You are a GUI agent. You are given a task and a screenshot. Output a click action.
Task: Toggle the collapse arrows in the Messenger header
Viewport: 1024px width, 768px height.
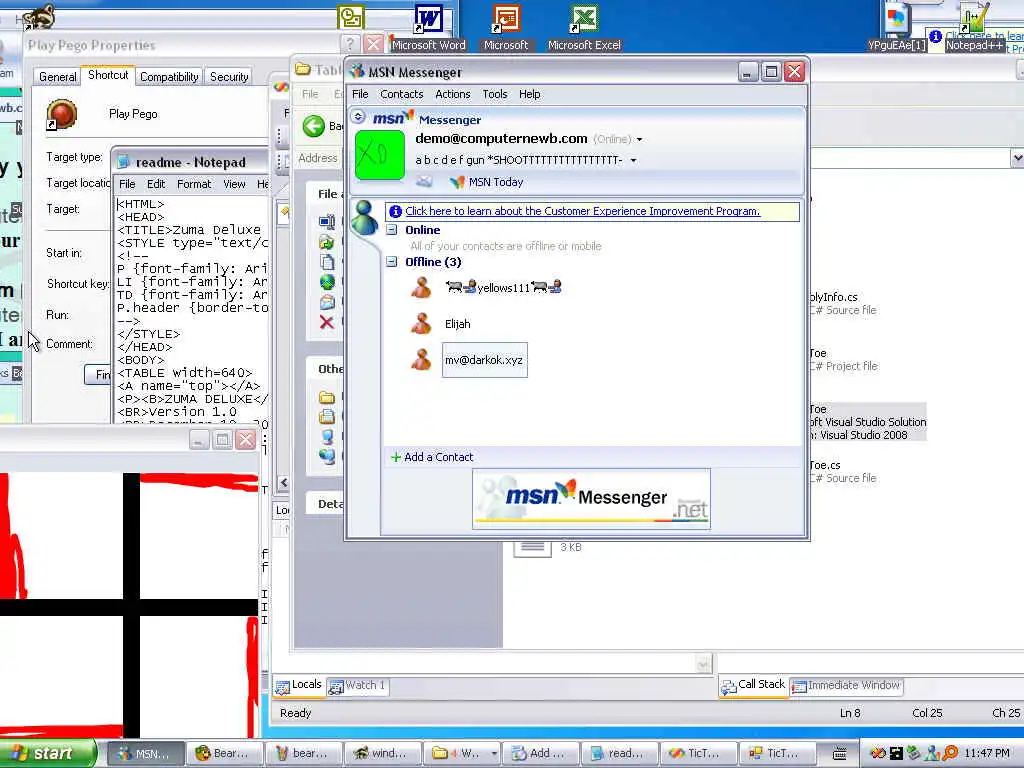tap(358, 117)
